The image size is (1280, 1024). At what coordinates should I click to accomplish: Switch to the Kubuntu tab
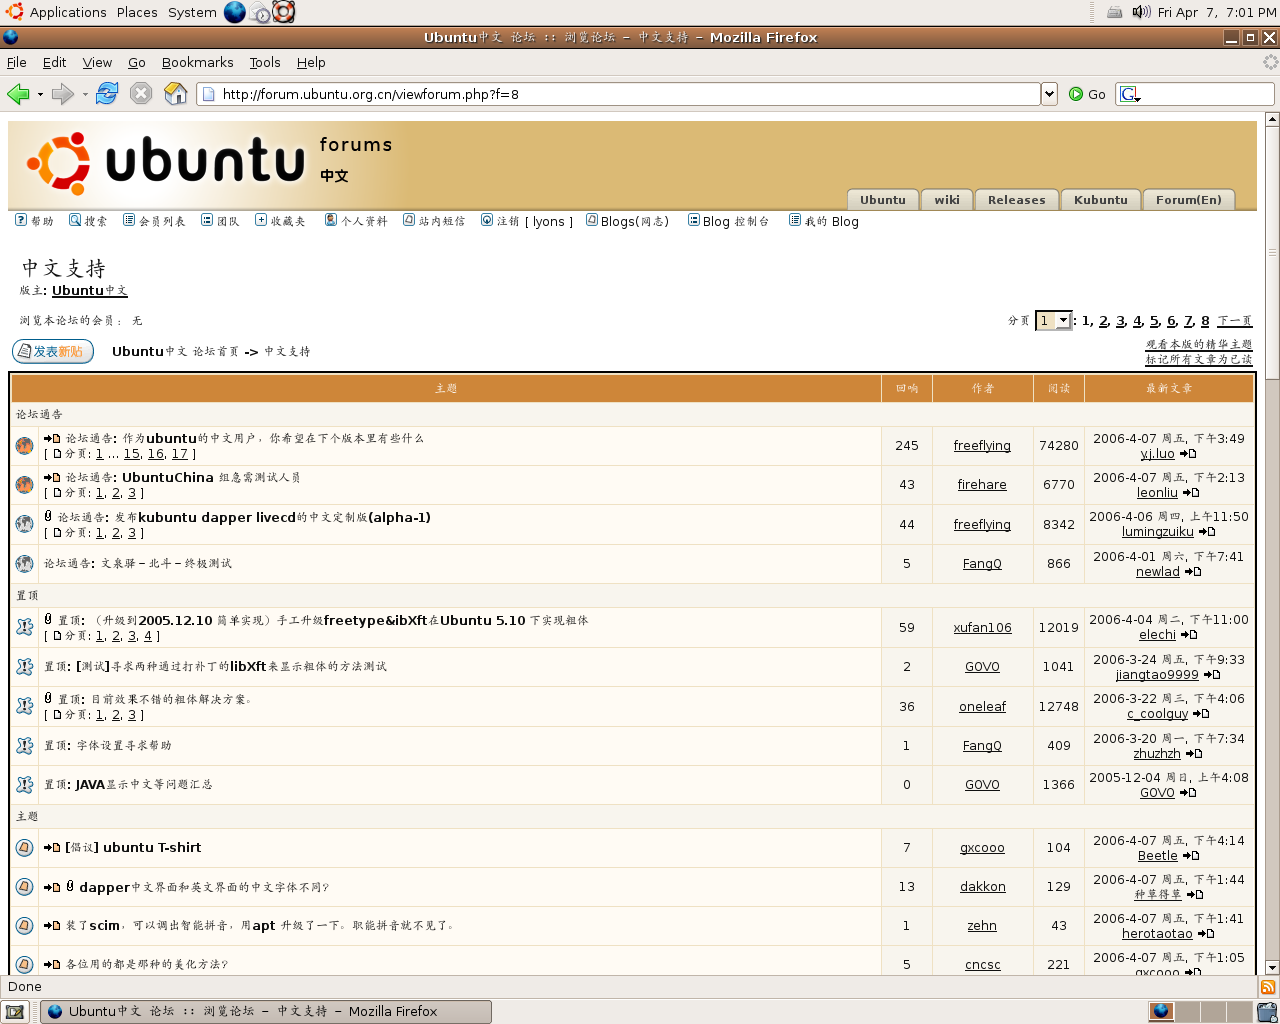(x=1100, y=199)
